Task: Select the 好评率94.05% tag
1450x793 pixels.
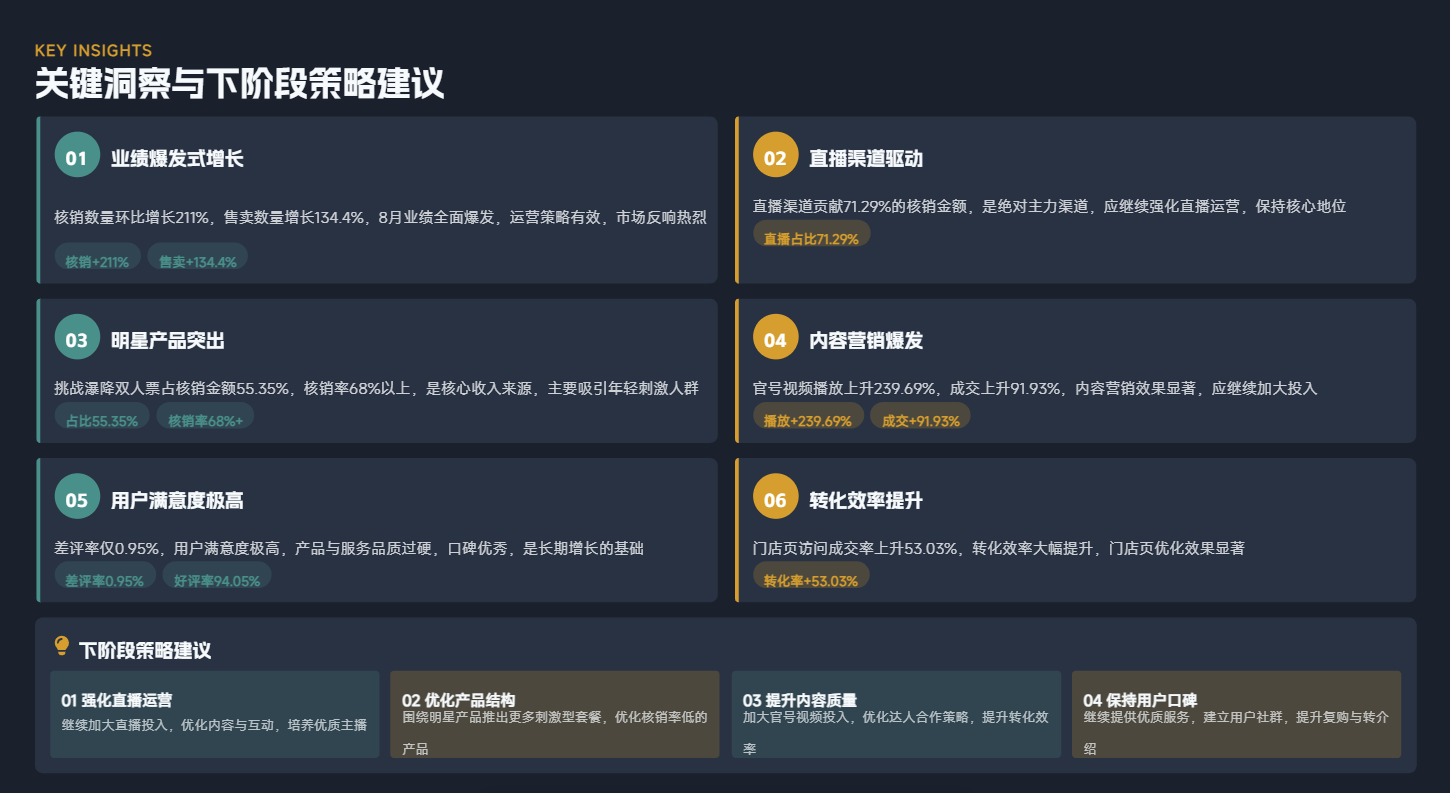Action: tap(217, 577)
